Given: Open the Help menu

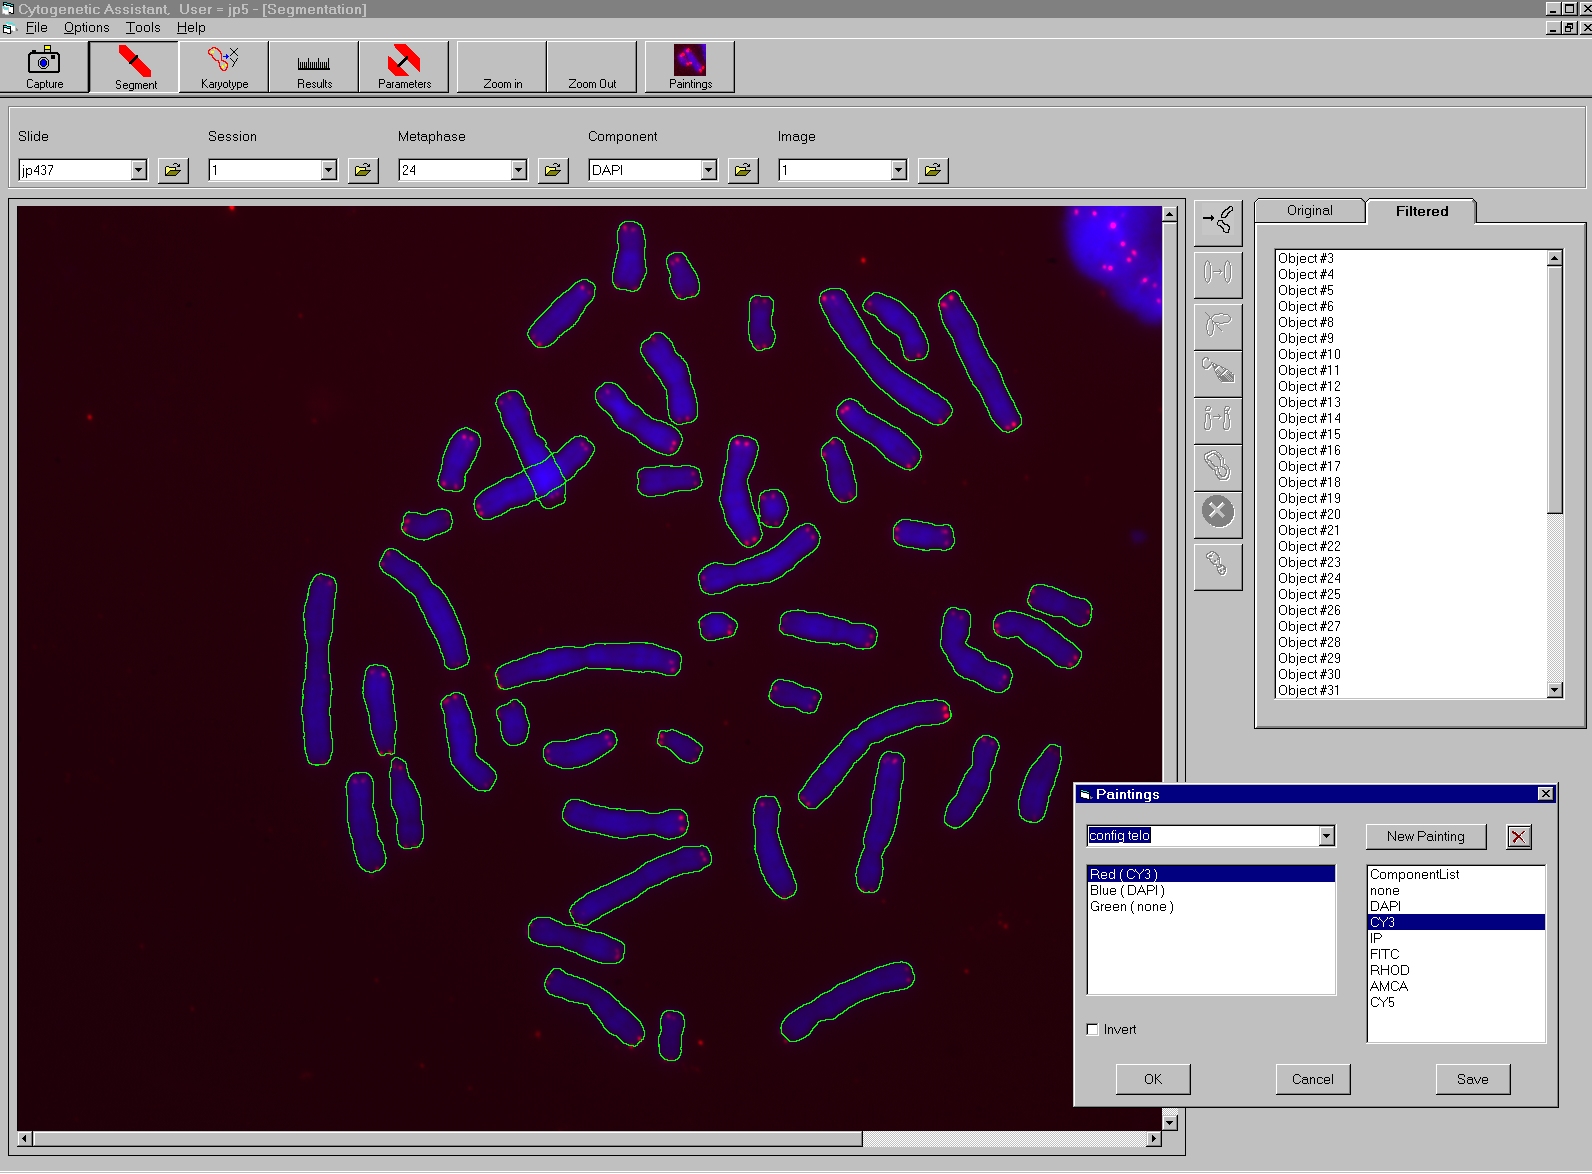Looking at the screenshot, I should coord(191,27).
